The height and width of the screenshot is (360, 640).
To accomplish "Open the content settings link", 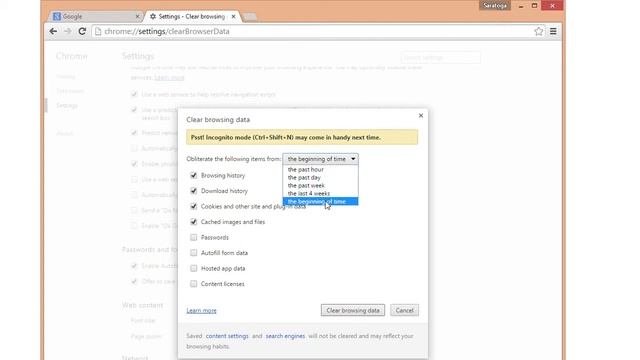I will click(227, 336).
